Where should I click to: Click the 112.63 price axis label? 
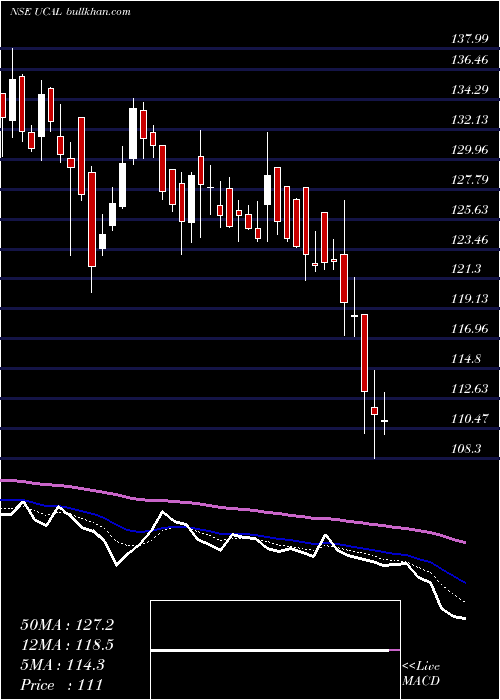(x=470, y=388)
